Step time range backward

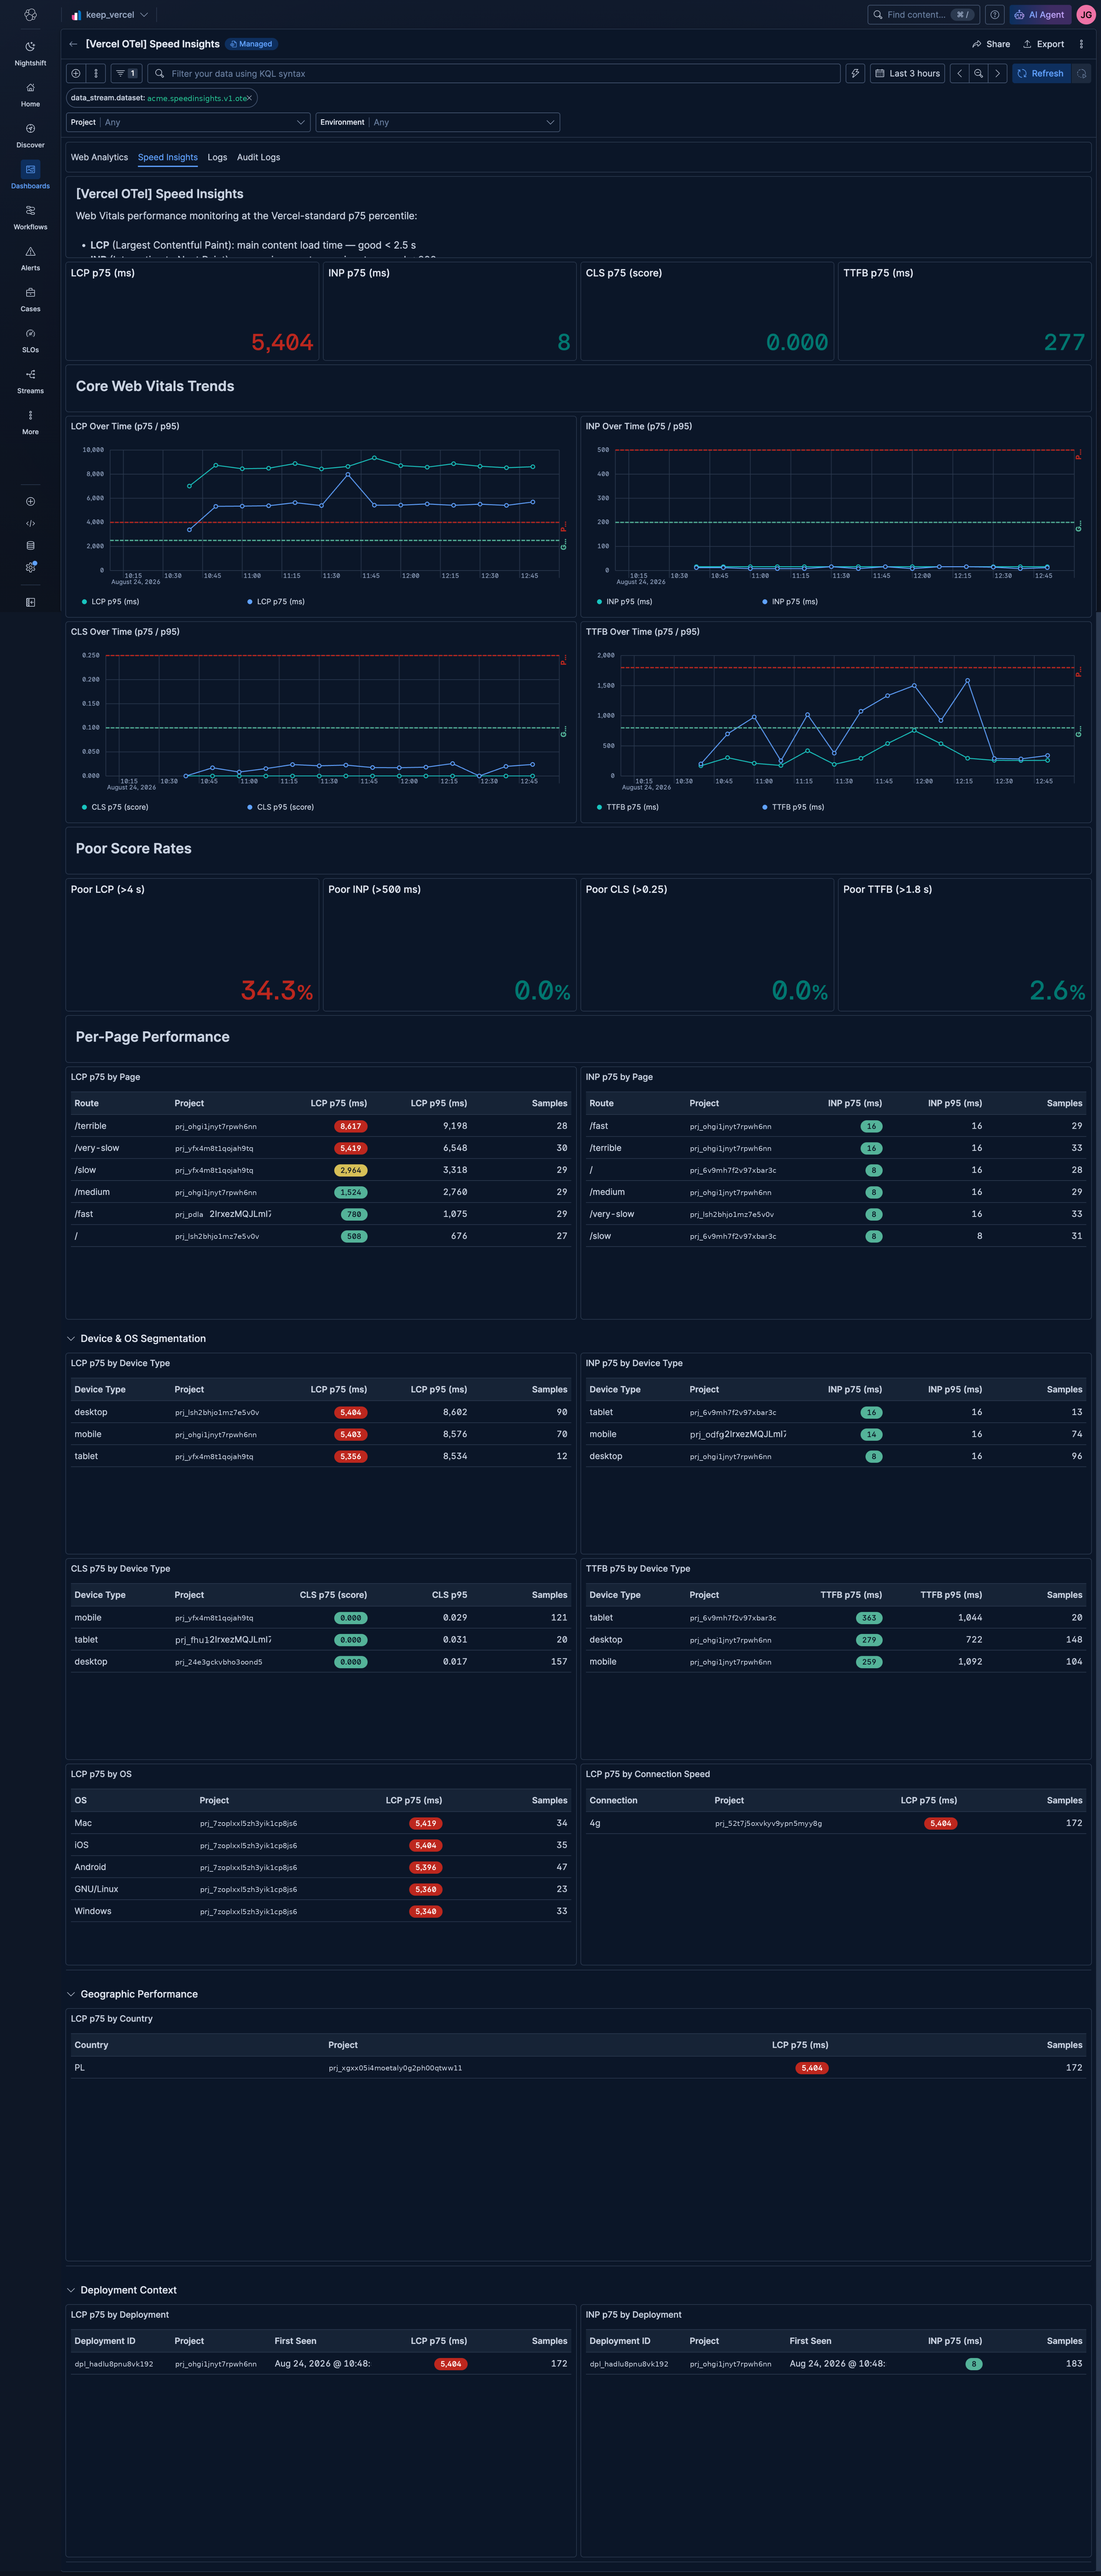tap(959, 73)
